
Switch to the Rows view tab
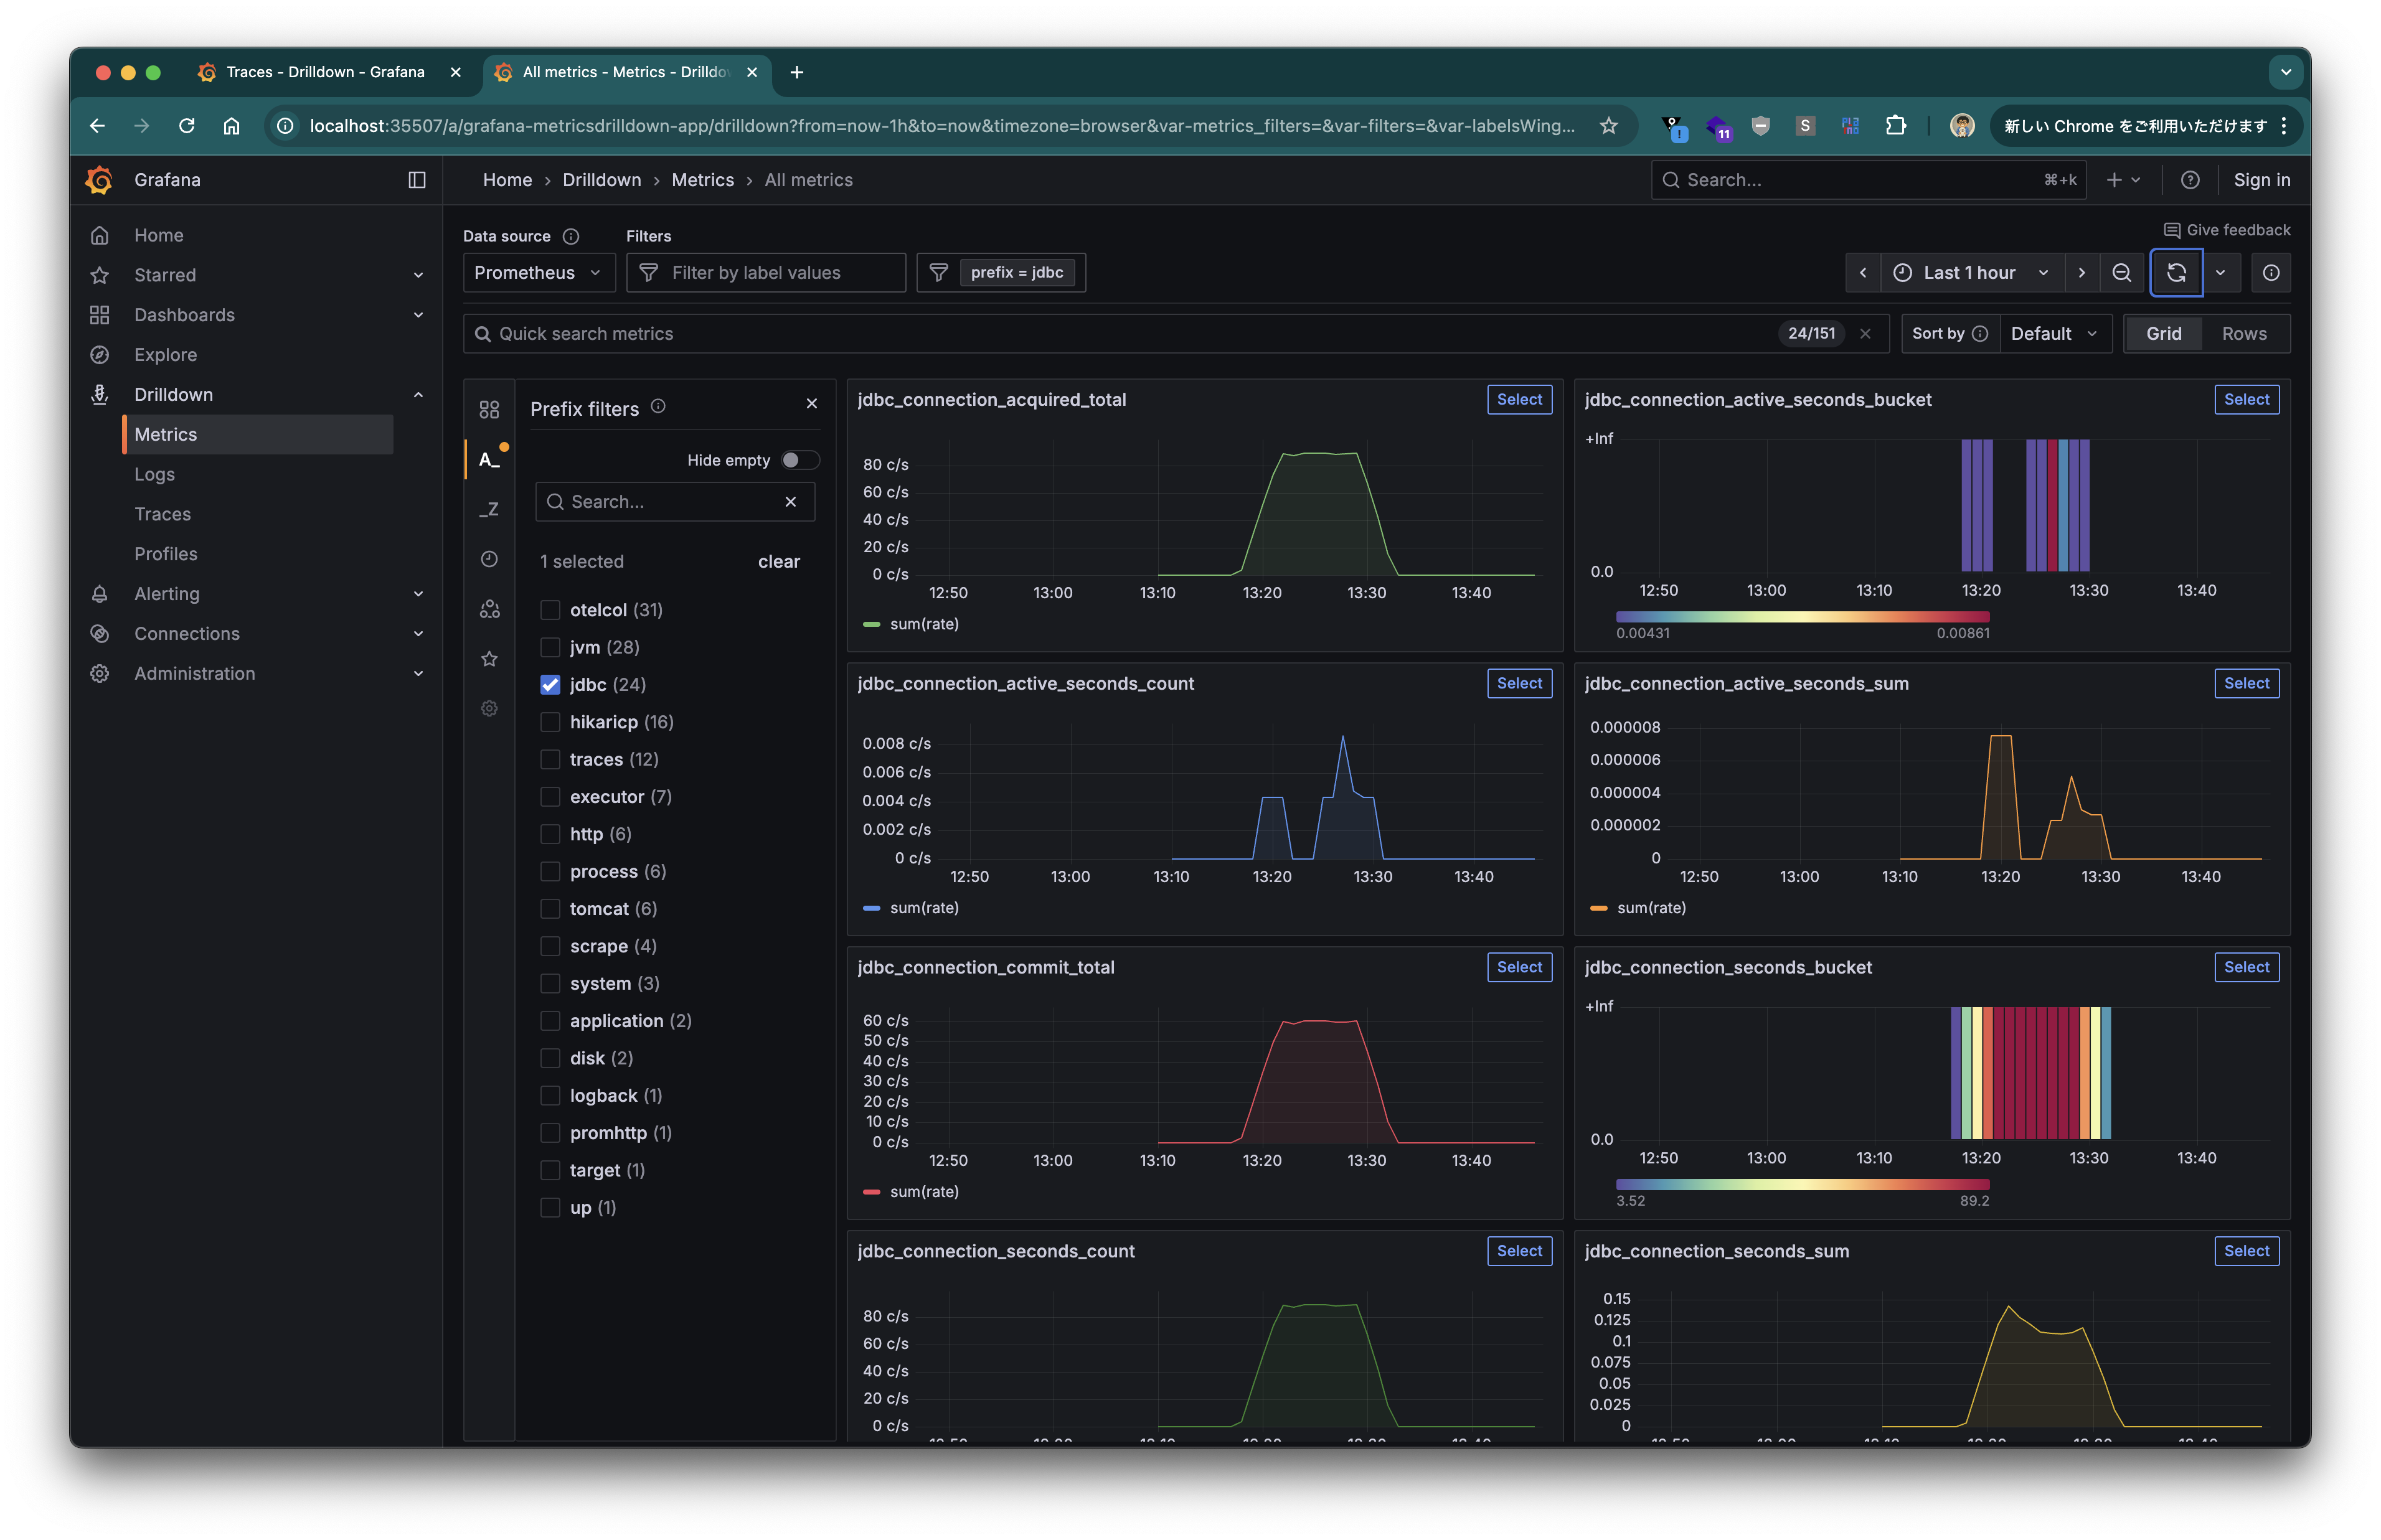(x=2243, y=333)
